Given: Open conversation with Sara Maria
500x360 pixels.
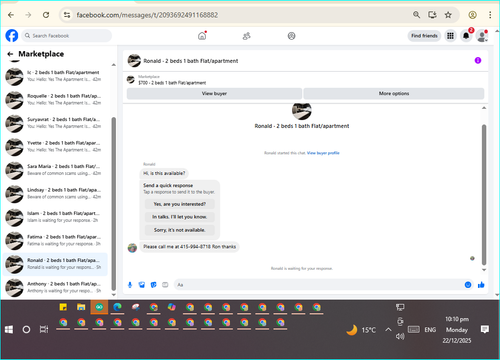Looking at the screenshot, I should click(55, 170).
